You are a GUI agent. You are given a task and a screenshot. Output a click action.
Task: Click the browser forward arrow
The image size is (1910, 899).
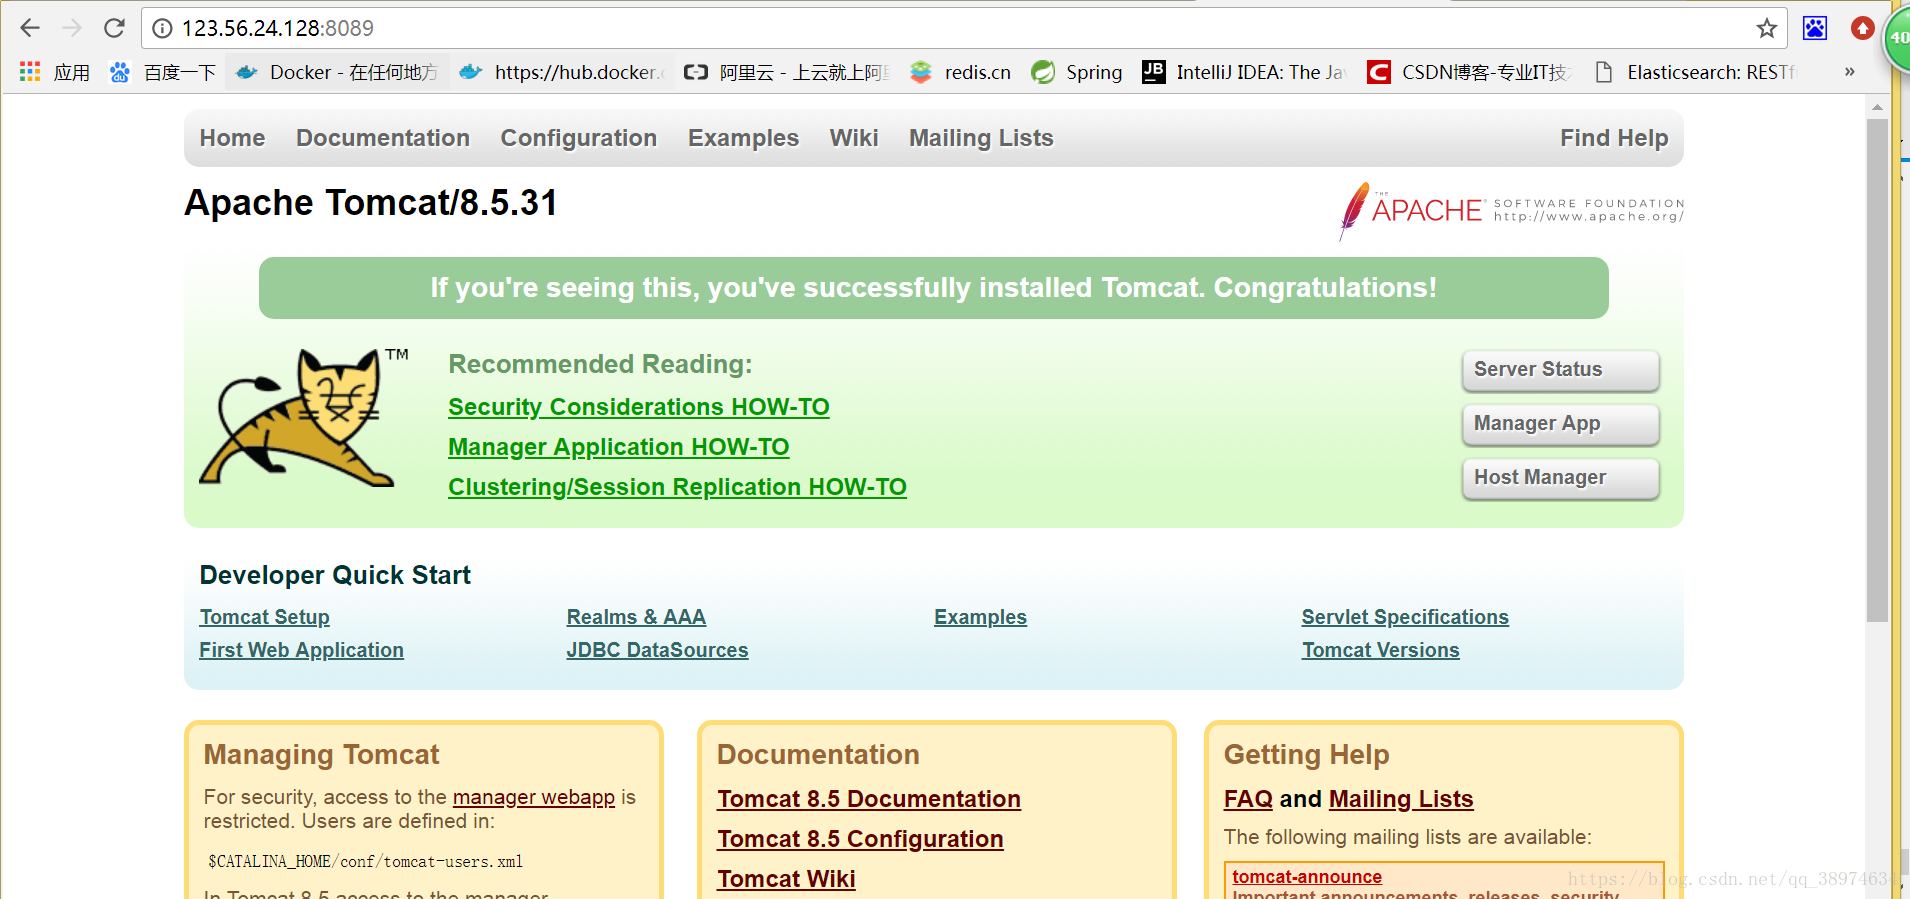click(x=72, y=28)
